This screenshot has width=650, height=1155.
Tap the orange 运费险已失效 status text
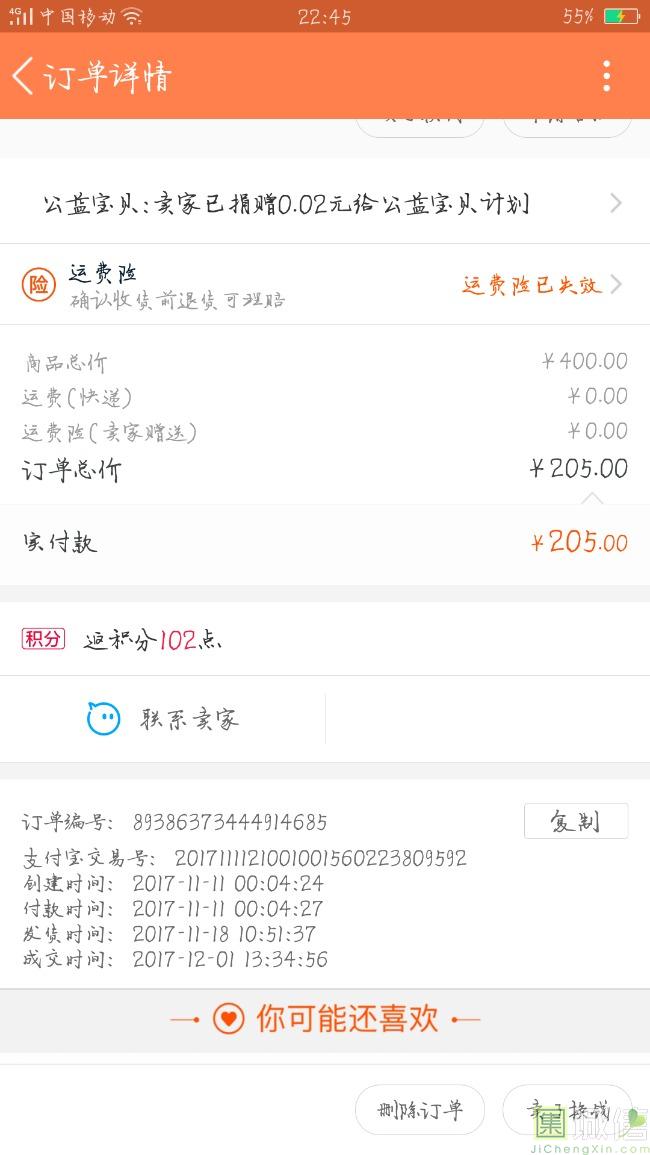[x=531, y=285]
